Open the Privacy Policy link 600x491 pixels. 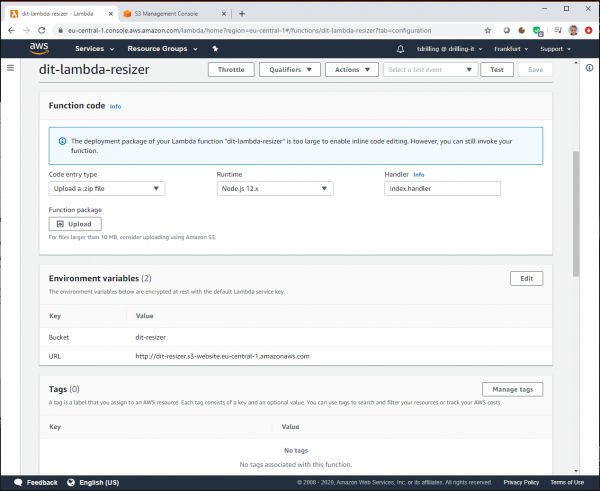(521, 483)
